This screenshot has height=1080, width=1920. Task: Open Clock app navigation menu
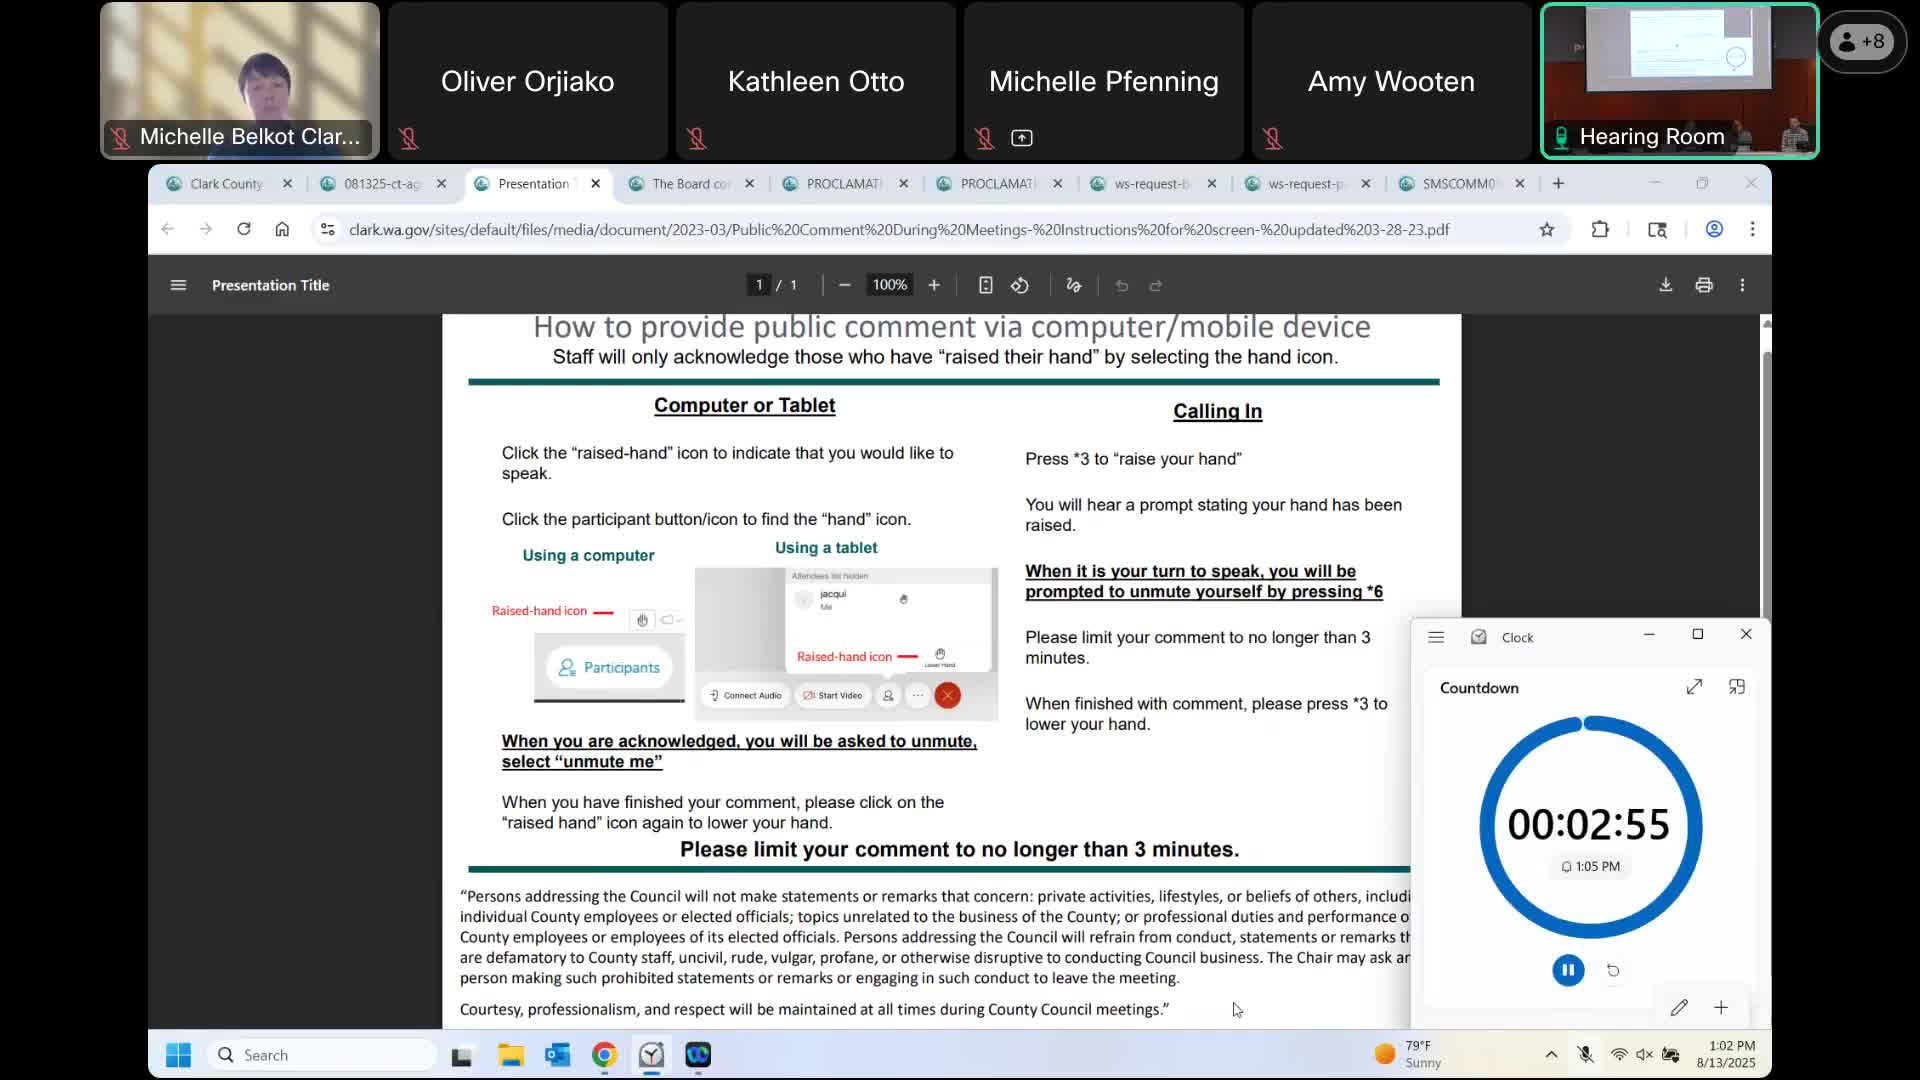coord(1436,637)
